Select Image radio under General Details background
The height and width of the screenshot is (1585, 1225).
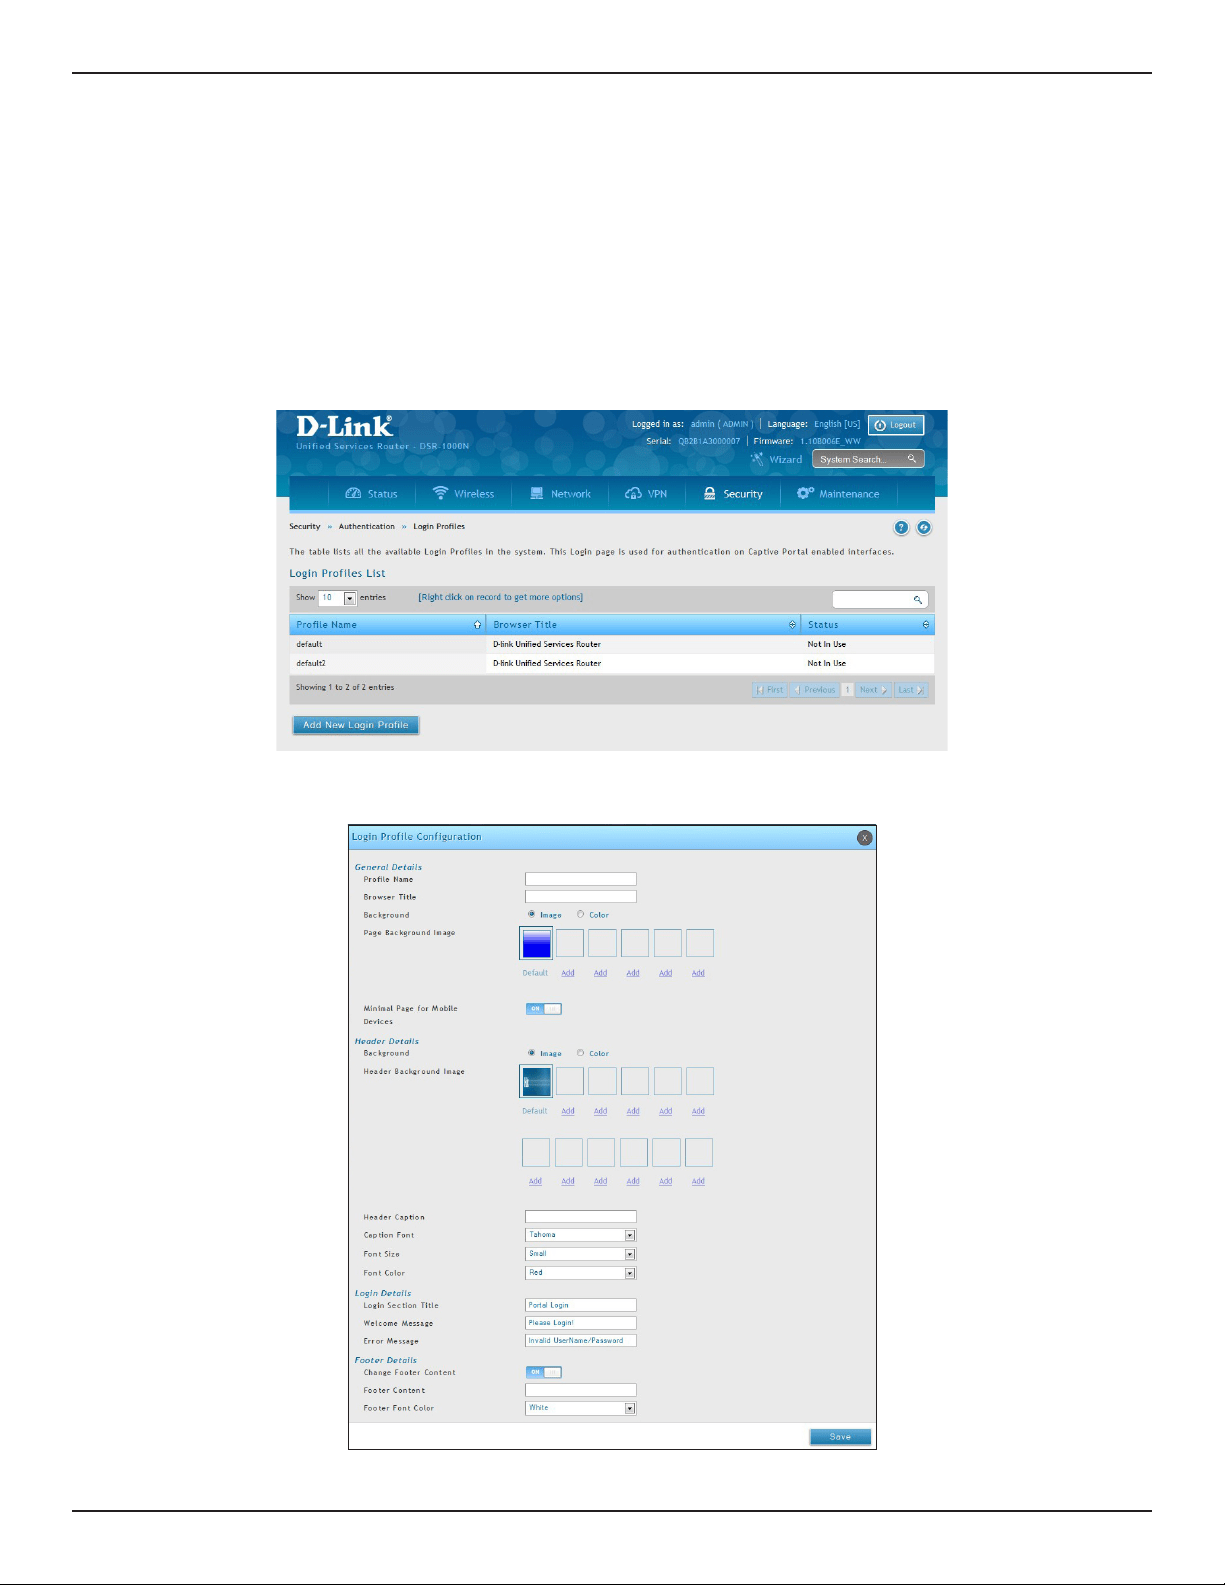pyautogui.click(x=531, y=914)
